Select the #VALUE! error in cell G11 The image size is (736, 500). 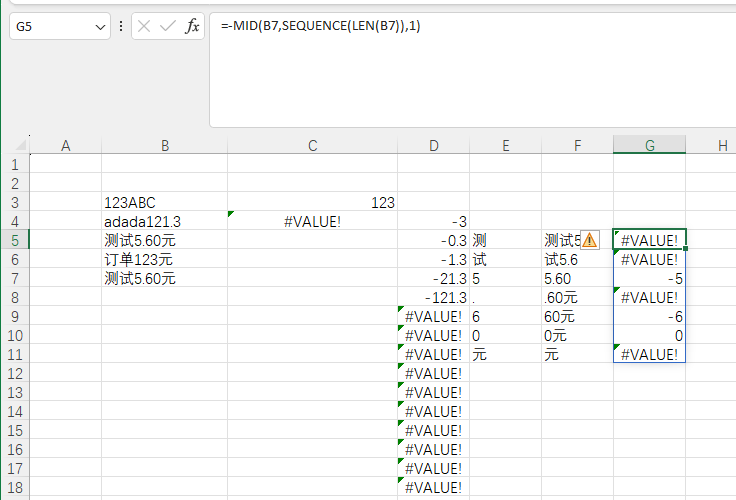tap(650, 354)
